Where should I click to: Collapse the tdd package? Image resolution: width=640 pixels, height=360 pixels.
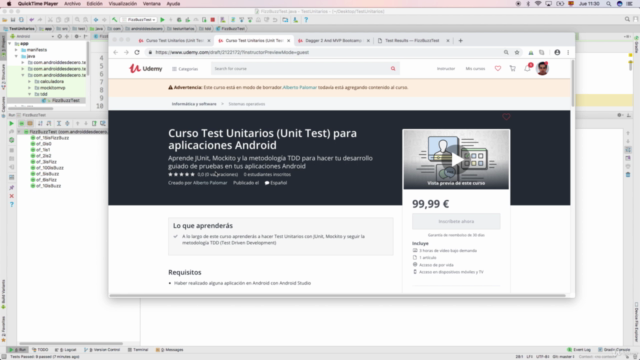(x=29, y=94)
